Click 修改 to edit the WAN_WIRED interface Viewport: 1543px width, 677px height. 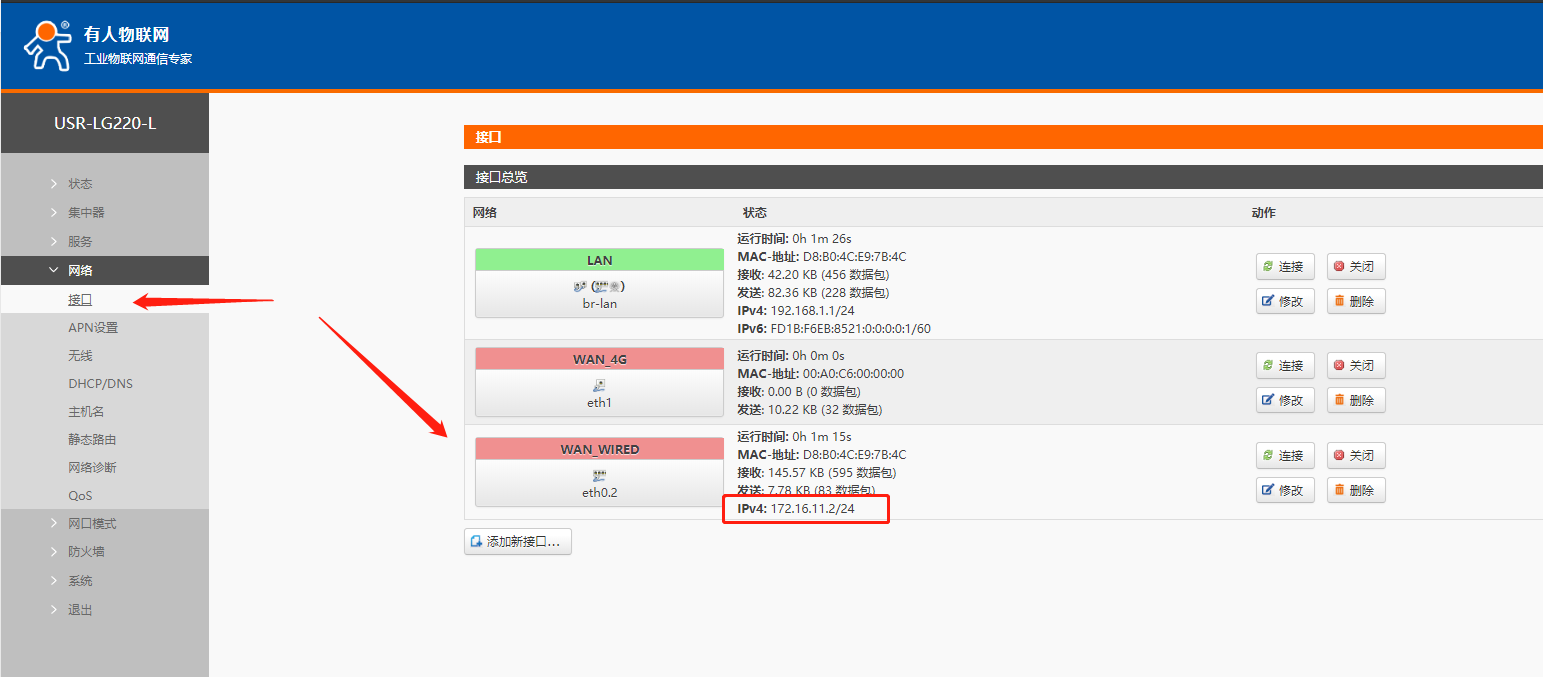click(1284, 490)
